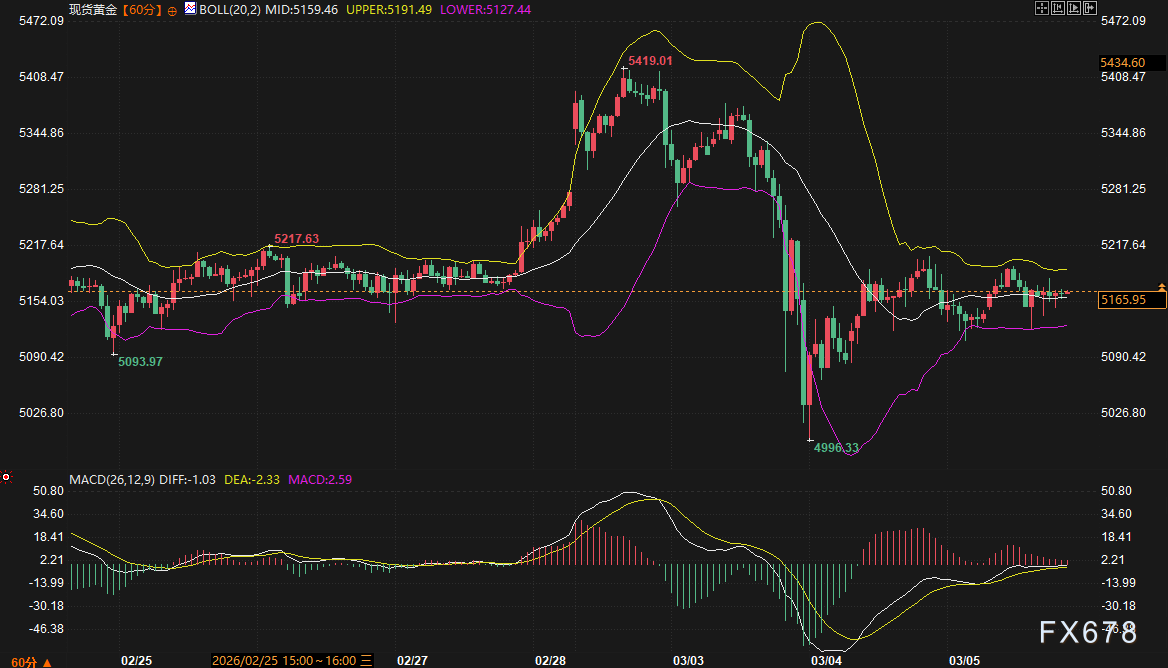Click the 5165.95 current price tag

[x=1121, y=299]
